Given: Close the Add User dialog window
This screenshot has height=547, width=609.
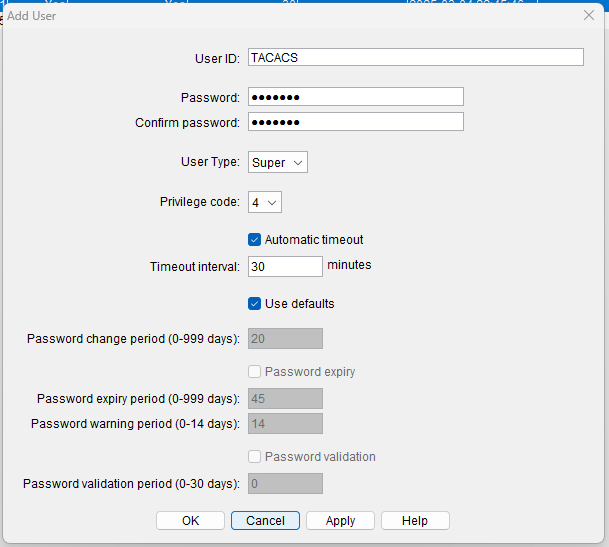Looking at the screenshot, I should [x=589, y=15].
